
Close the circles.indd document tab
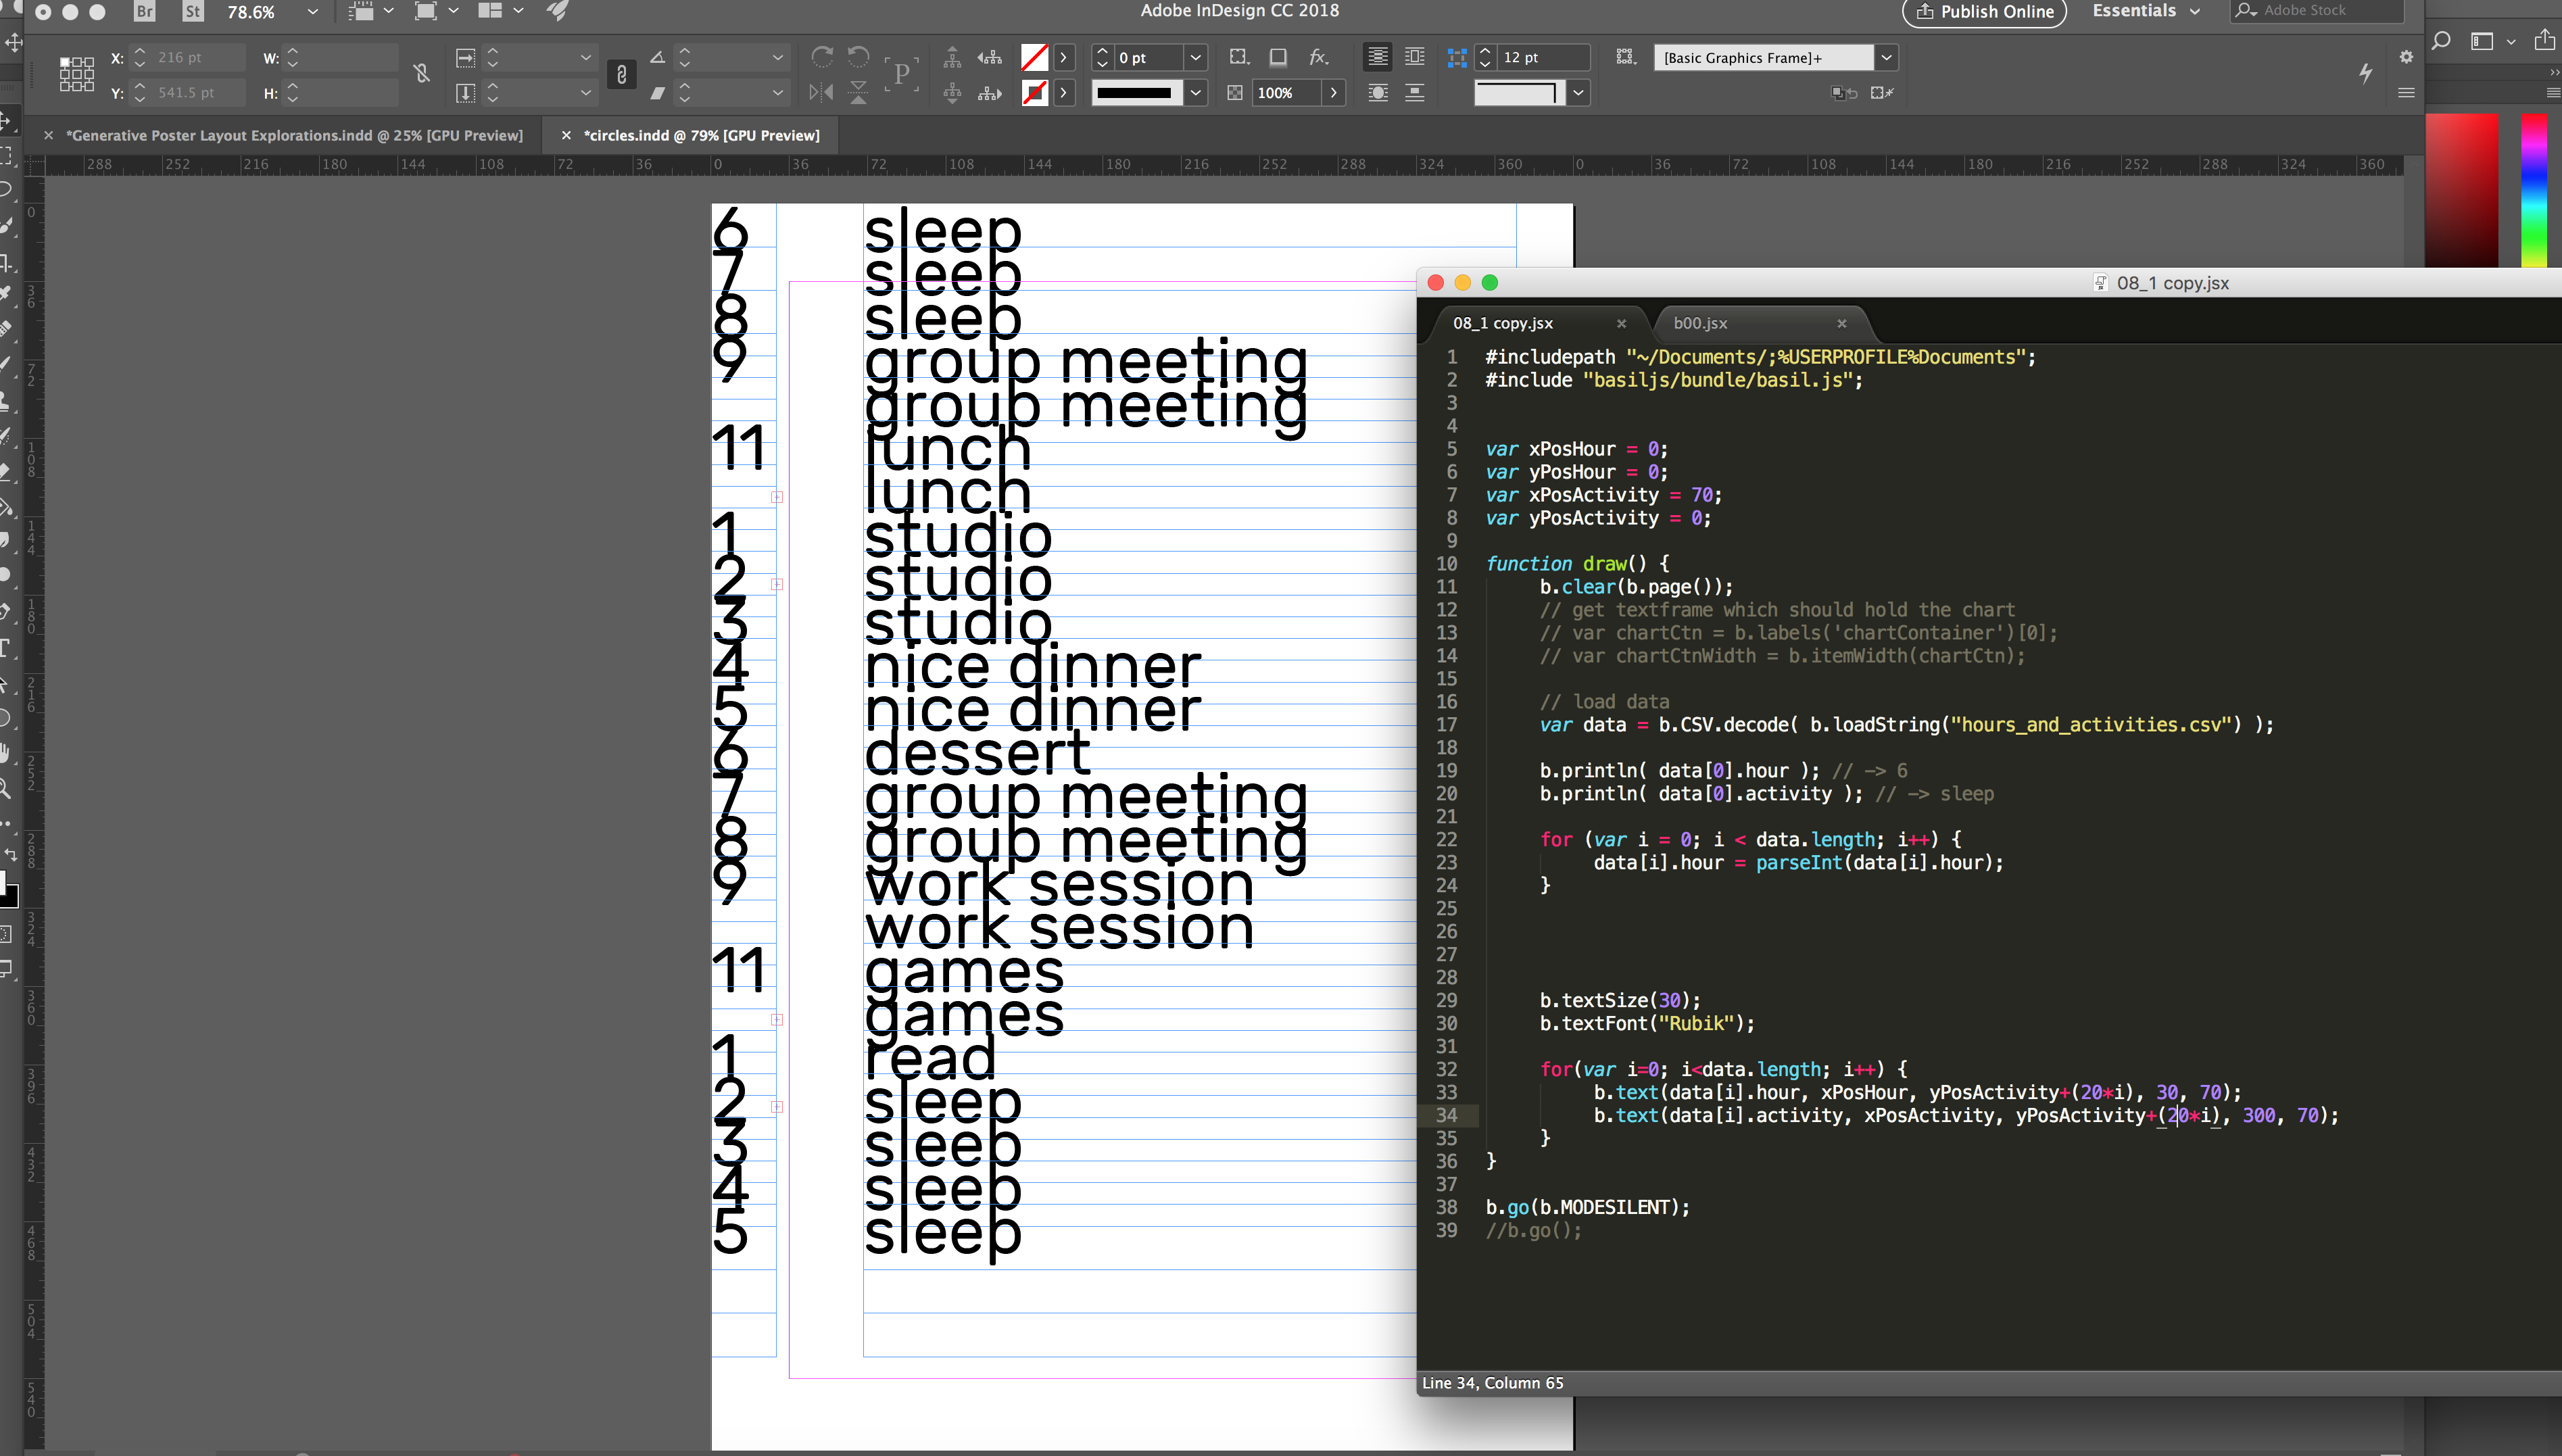pos(566,135)
